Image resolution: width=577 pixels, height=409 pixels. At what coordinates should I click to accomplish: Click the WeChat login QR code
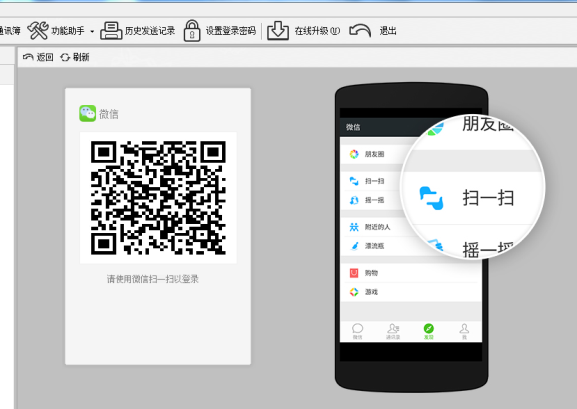[x=158, y=198]
